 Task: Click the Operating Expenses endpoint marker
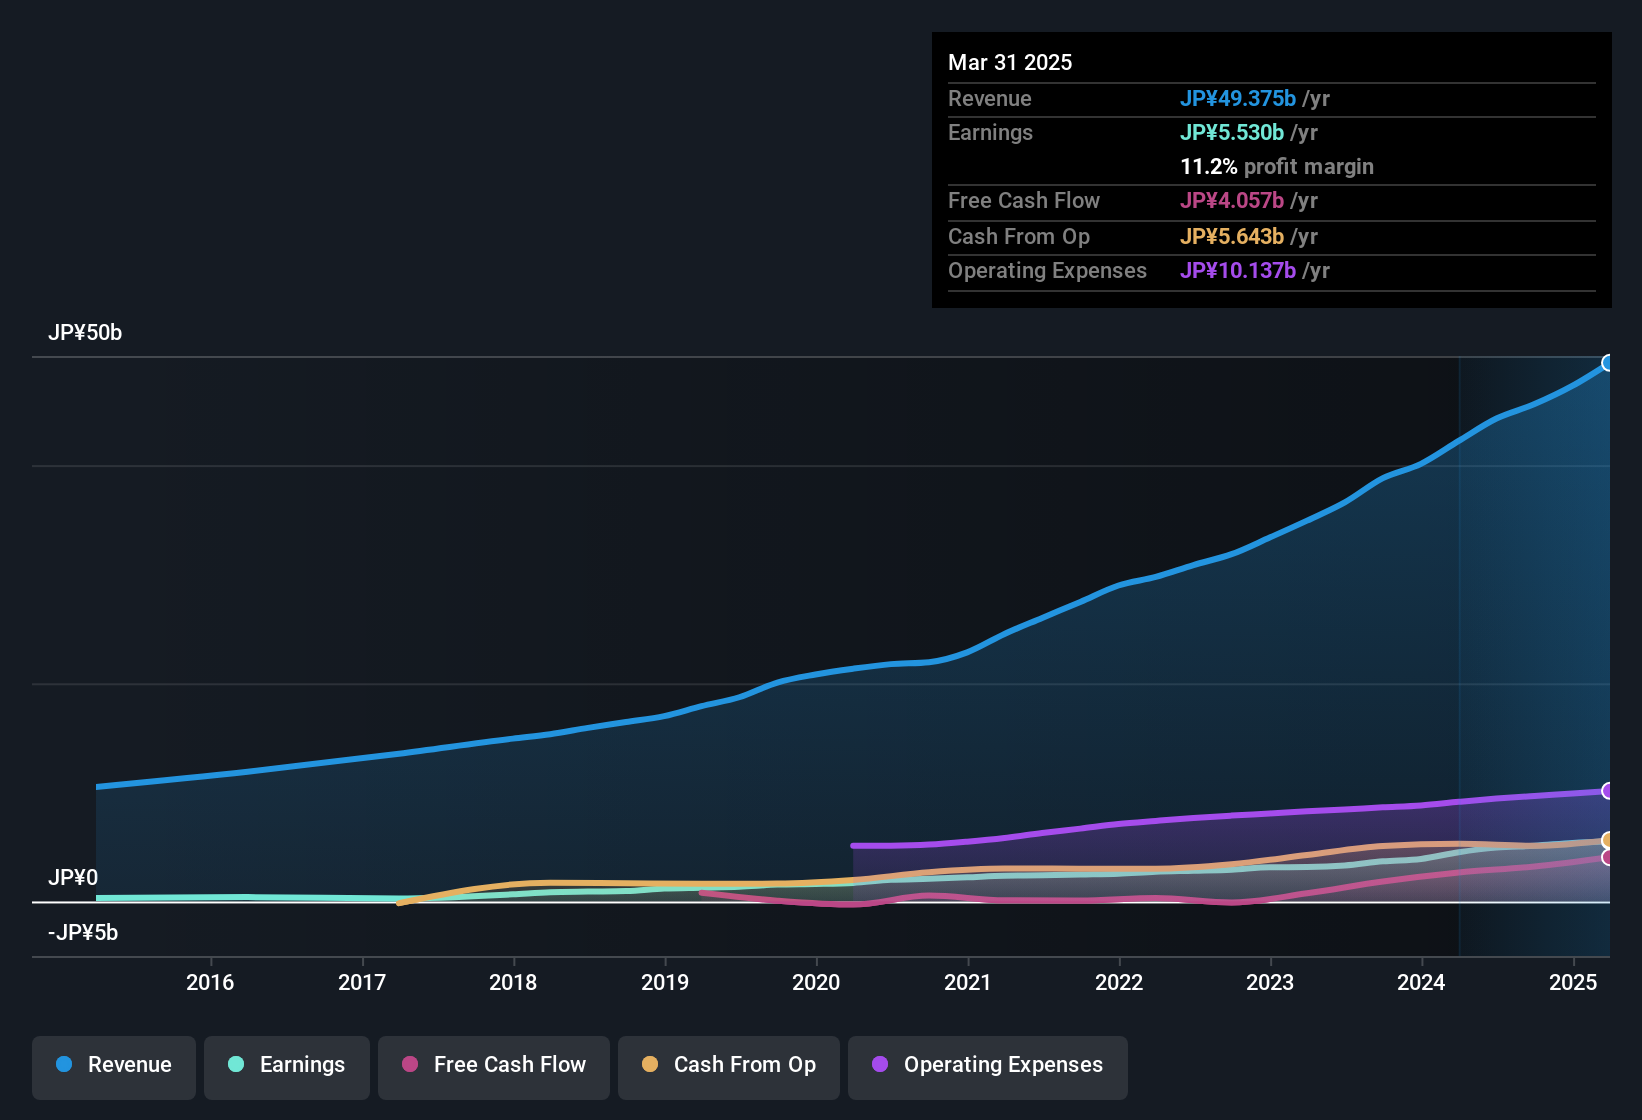click(1609, 791)
